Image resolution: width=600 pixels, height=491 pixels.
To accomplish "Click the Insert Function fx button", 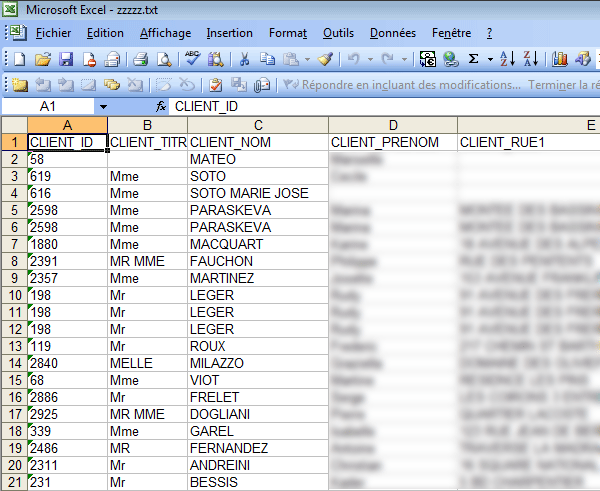I will coord(161,106).
